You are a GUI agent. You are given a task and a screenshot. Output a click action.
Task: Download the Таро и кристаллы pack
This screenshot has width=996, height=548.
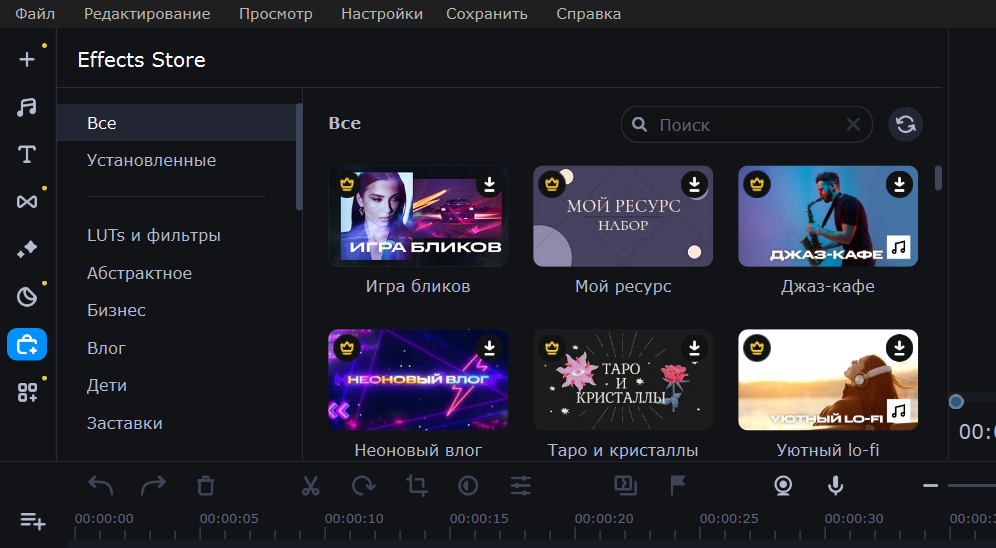click(694, 348)
